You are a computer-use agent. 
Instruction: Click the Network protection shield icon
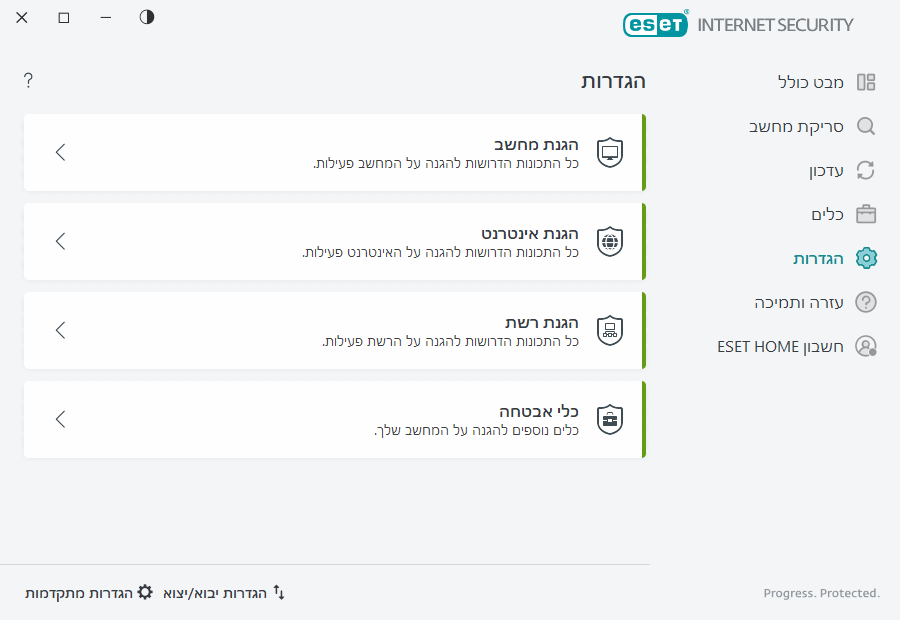[x=610, y=330]
